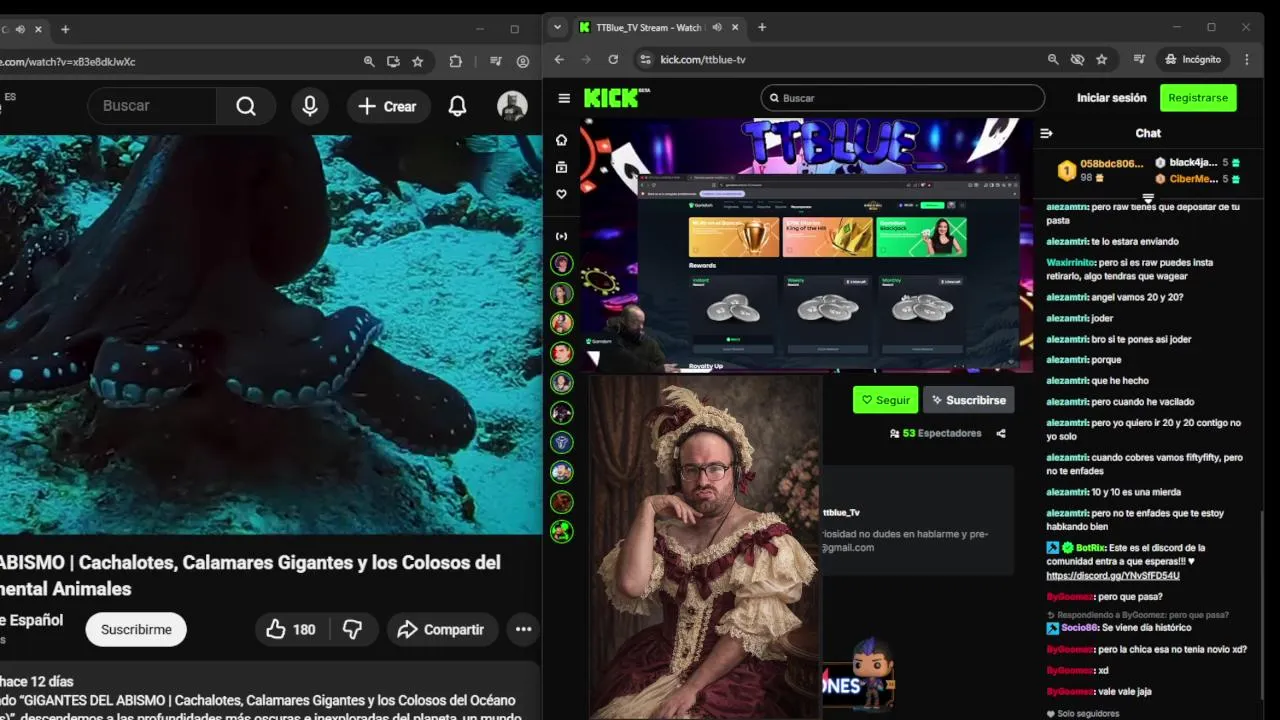Viewport: 1280px width, 720px height.
Task: Open Kick browse icon in sidebar
Action: point(562,167)
